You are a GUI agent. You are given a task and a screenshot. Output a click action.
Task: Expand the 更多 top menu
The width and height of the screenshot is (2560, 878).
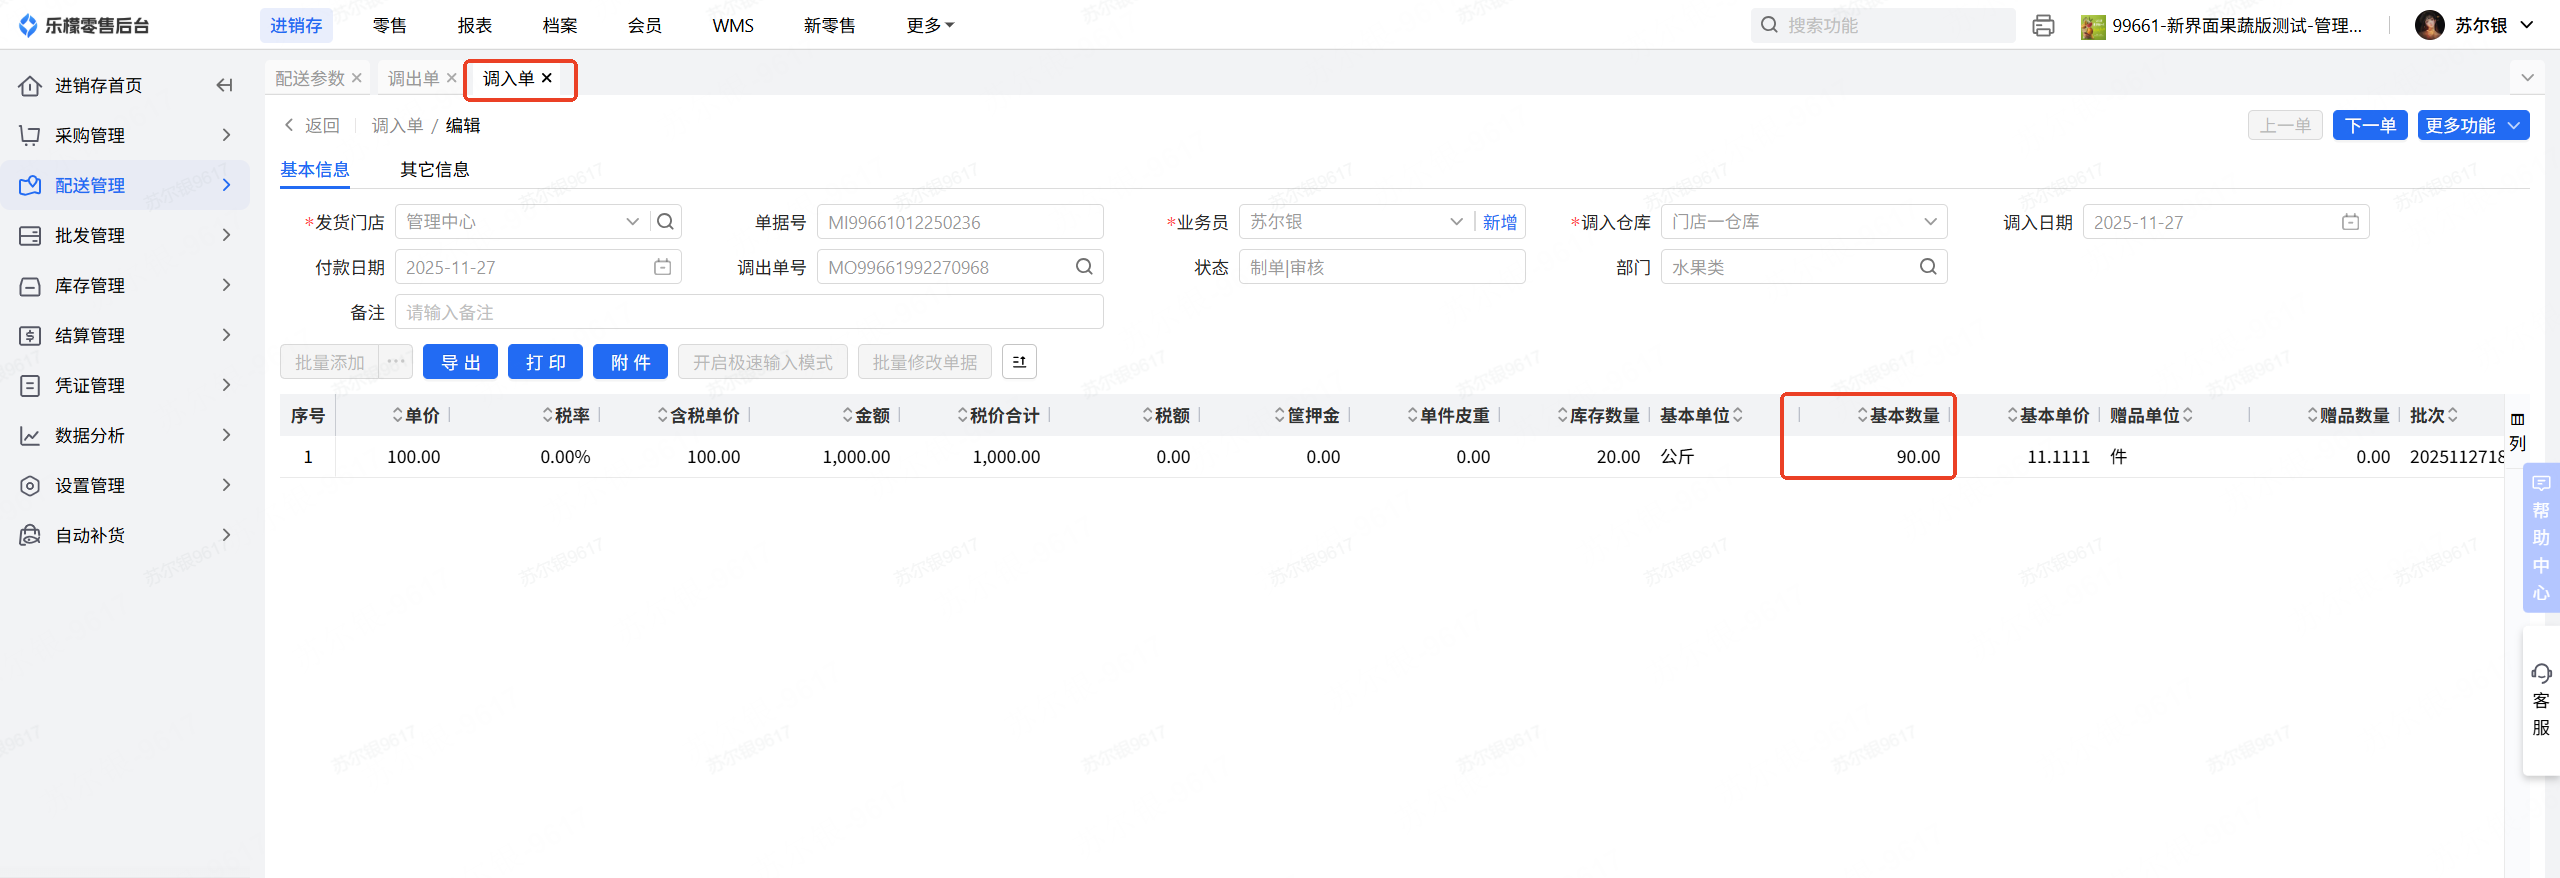(x=929, y=26)
